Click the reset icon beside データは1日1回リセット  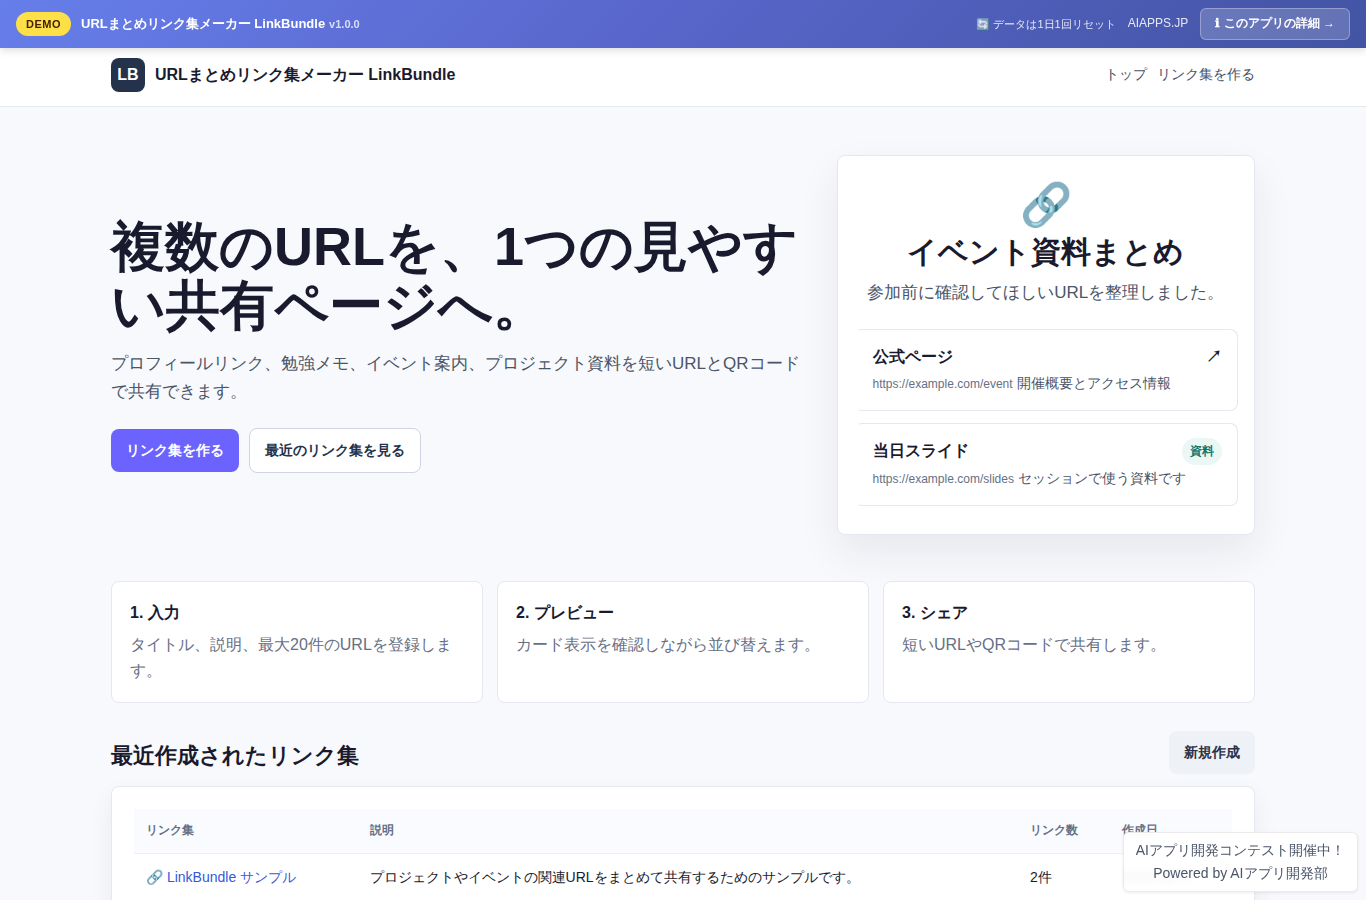(982, 24)
